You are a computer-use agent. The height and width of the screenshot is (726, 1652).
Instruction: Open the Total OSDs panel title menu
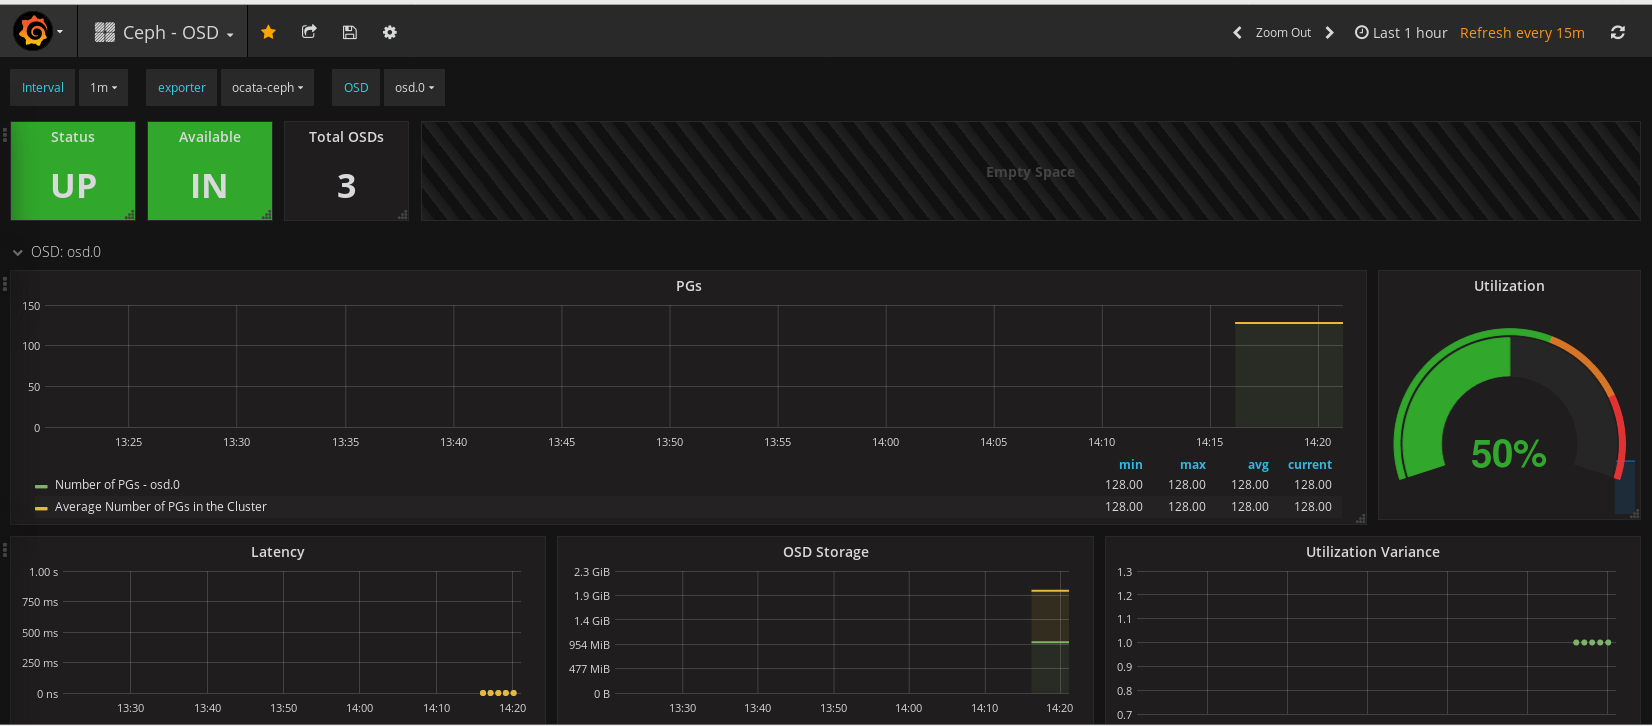click(x=346, y=137)
